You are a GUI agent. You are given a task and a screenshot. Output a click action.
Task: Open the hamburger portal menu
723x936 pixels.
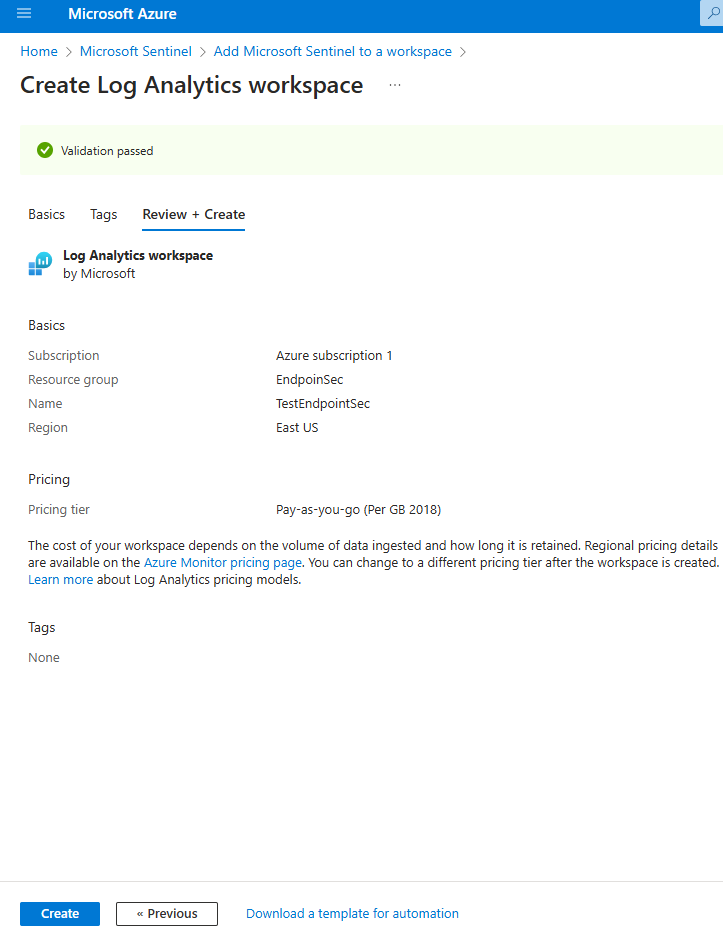[x=24, y=13]
